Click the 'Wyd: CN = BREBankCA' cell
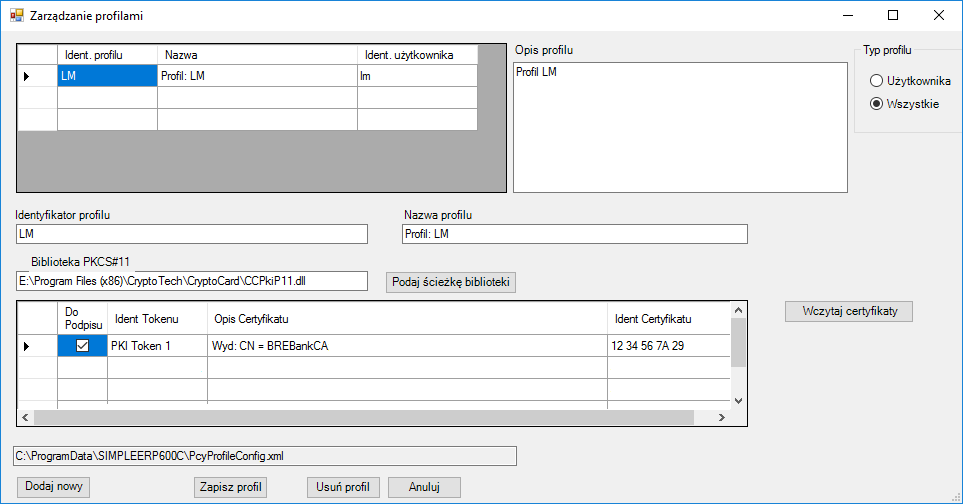The width and height of the screenshot is (964, 504). (x=408, y=346)
